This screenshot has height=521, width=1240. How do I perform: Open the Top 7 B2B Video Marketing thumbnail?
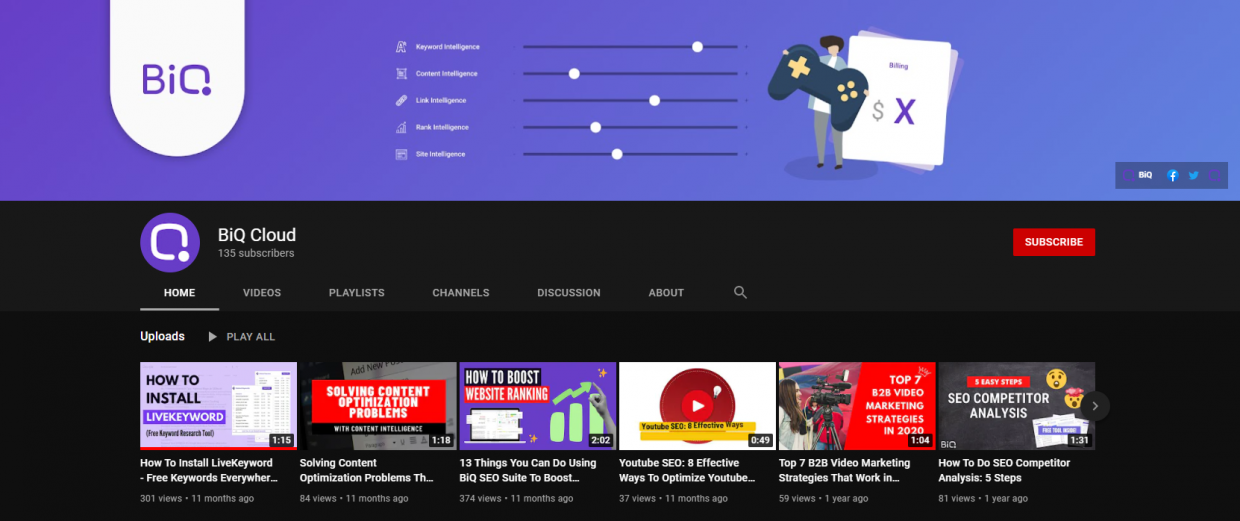[x=857, y=405]
